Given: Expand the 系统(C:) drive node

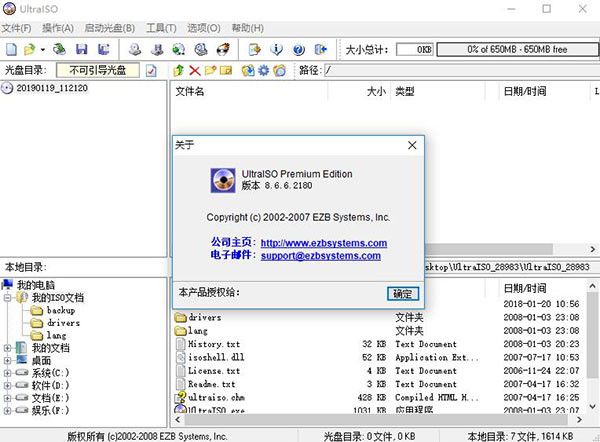Looking at the screenshot, I should point(9,373).
